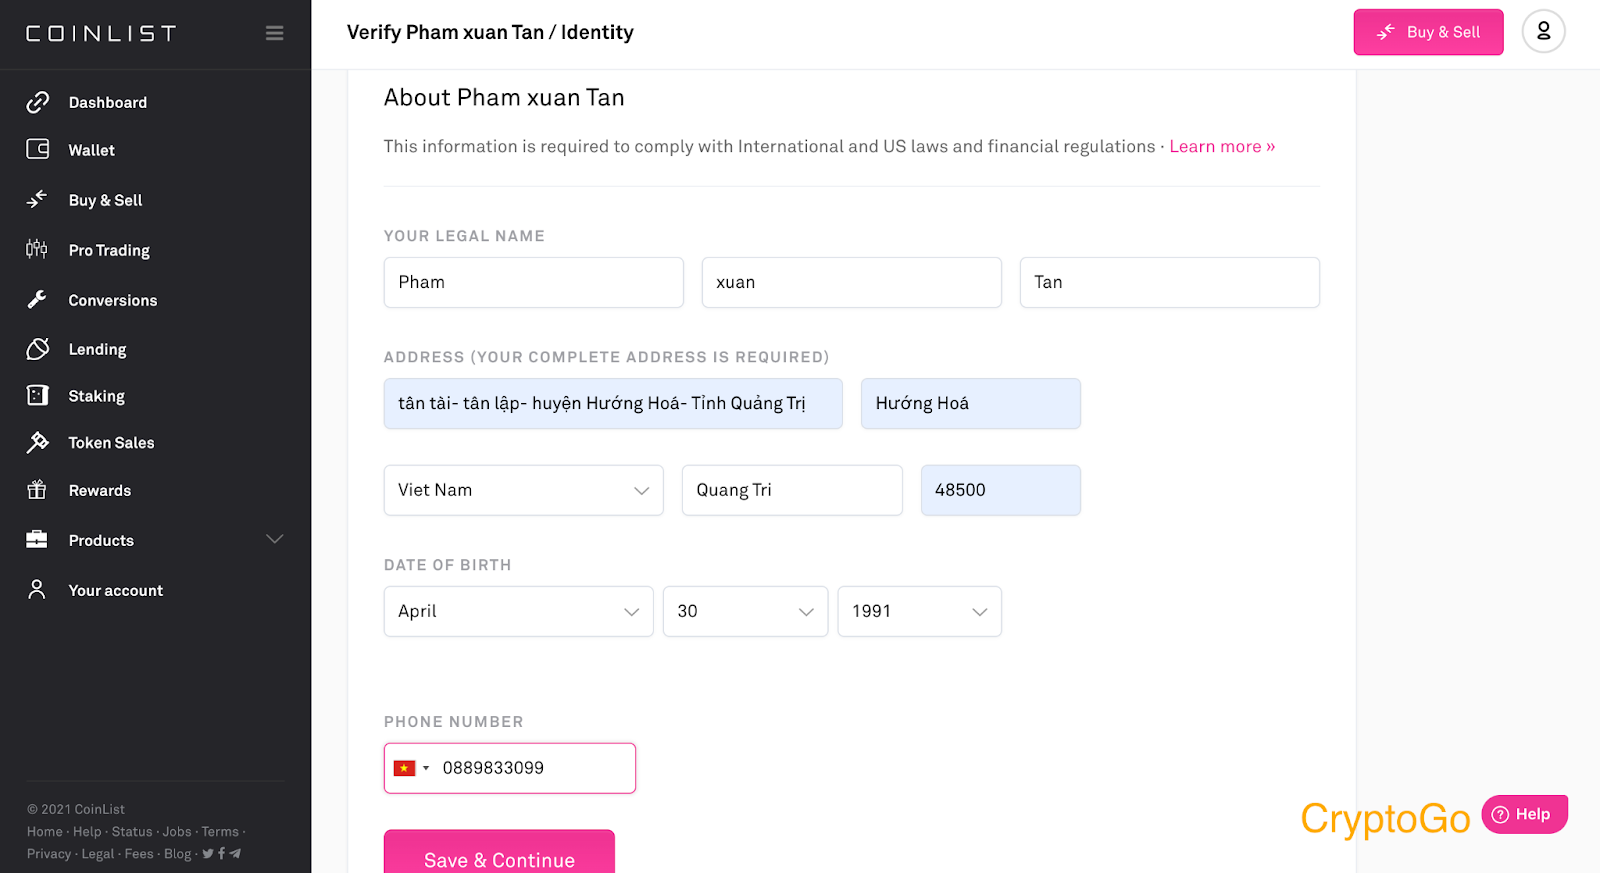
Task: Click the Token Sales gavel icon
Action: [x=37, y=442]
